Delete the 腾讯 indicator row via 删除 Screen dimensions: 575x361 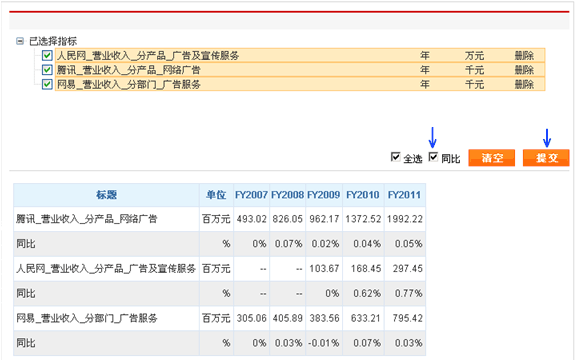pyautogui.click(x=524, y=70)
